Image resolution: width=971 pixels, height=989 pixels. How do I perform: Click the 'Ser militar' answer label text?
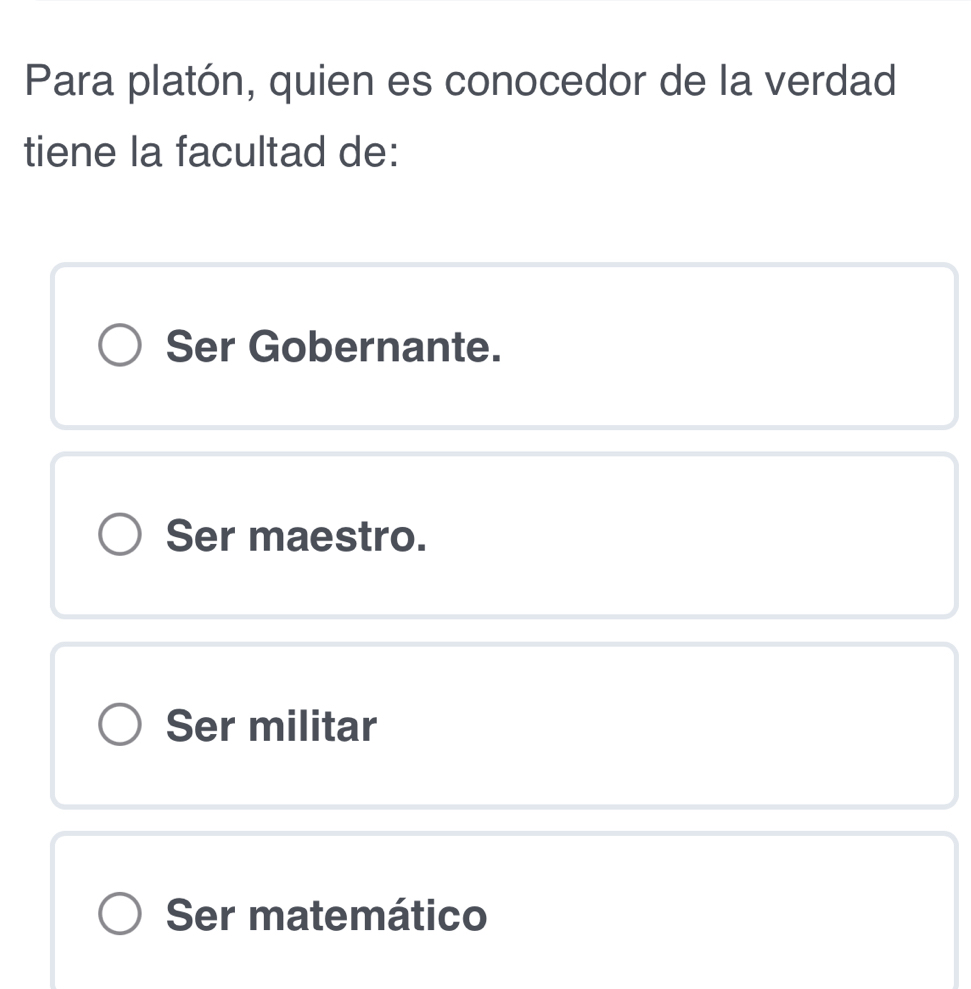point(273,725)
